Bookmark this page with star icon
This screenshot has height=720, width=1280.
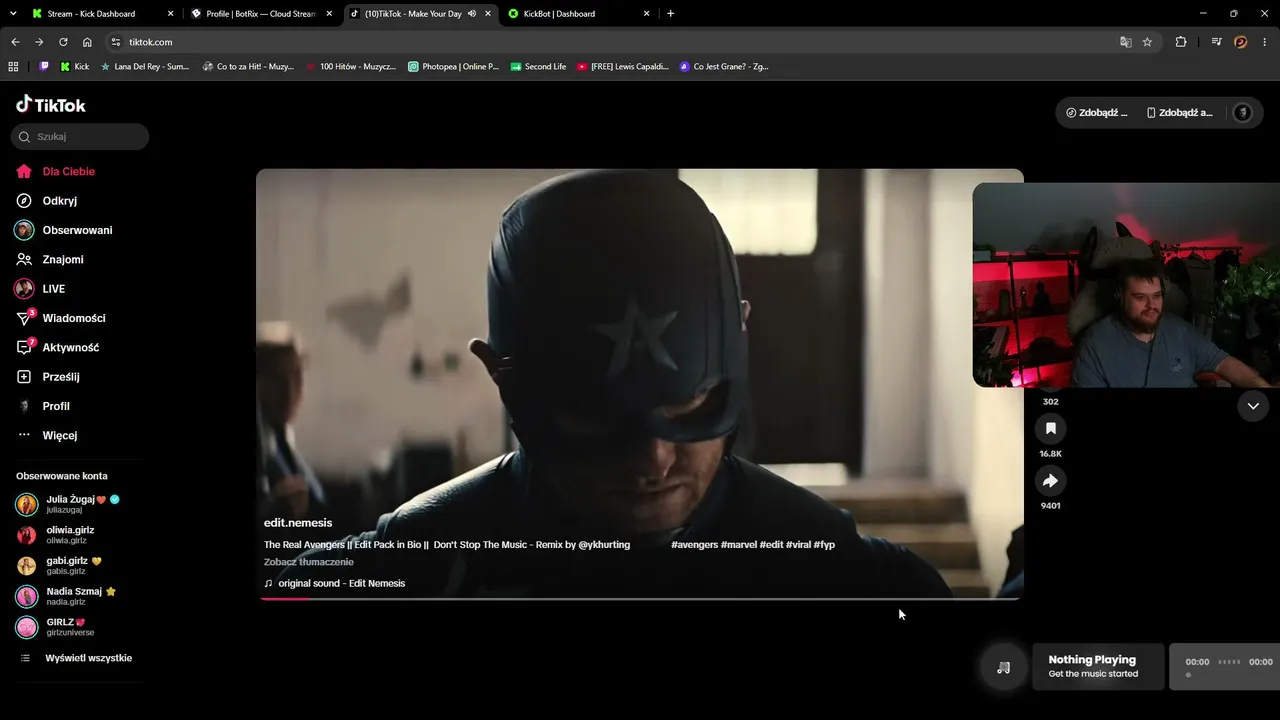pyautogui.click(x=1147, y=42)
